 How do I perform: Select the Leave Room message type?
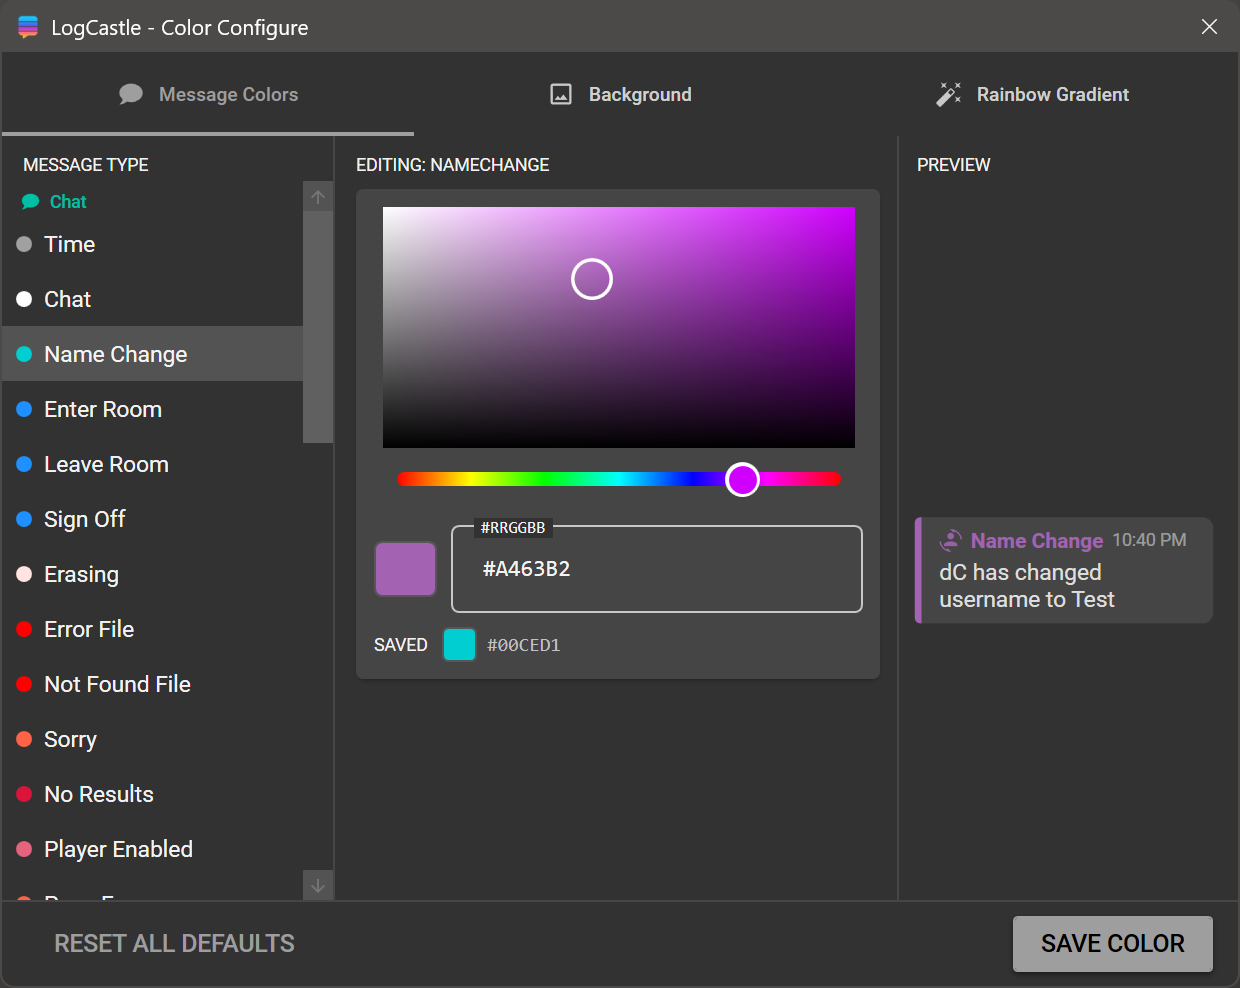point(106,463)
